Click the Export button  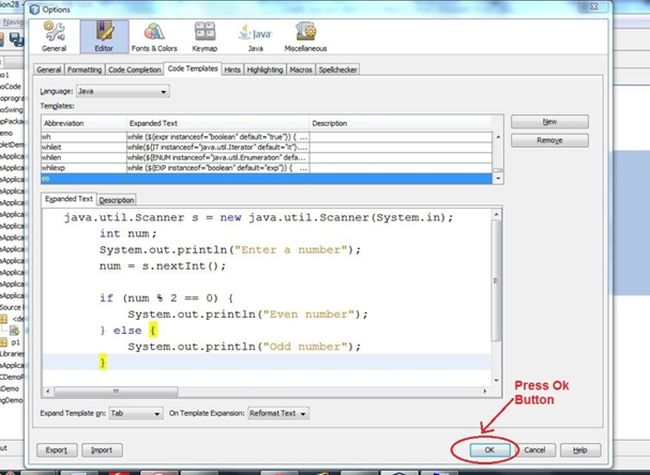57,450
